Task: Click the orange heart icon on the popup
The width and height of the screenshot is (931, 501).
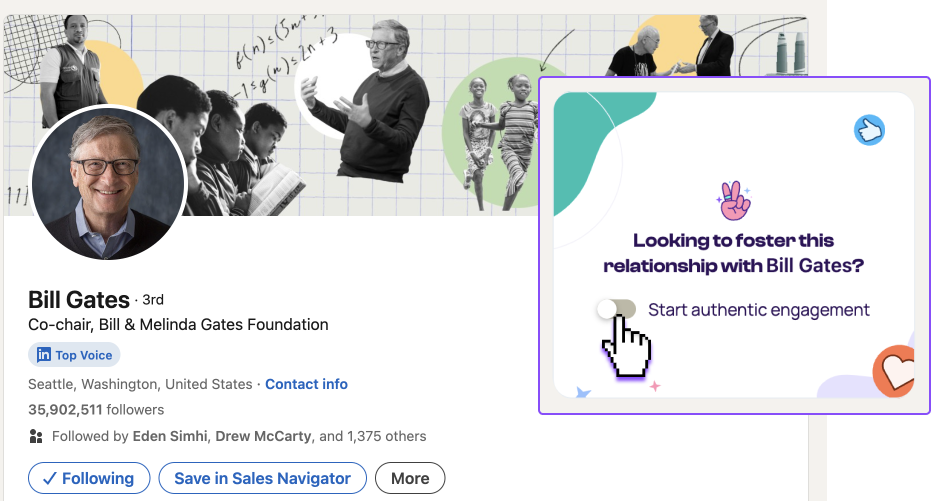Action: [895, 372]
